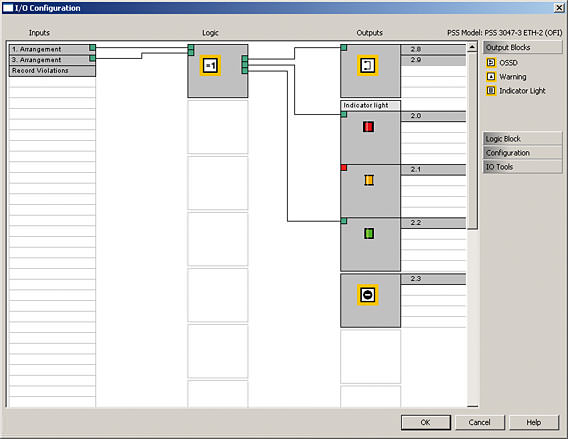
Task: Expand the Configuration panel
Action: point(522,152)
